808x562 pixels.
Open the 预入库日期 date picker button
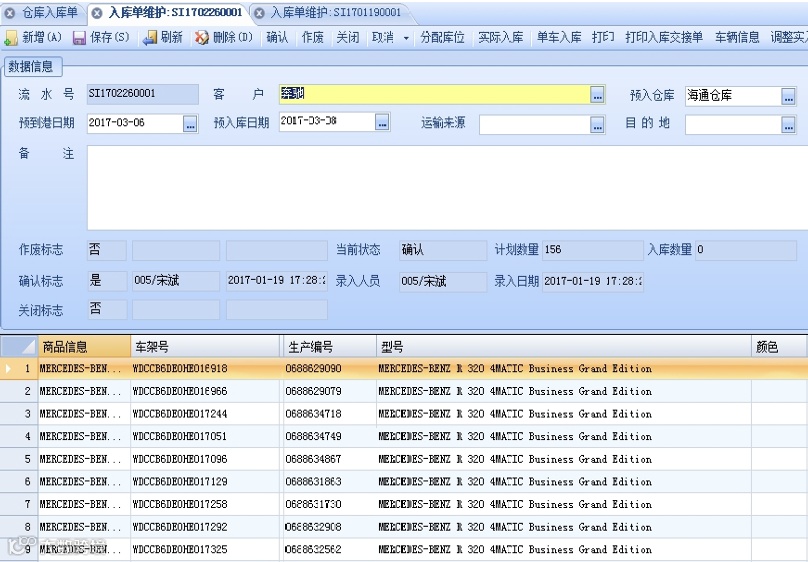tap(382, 122)
